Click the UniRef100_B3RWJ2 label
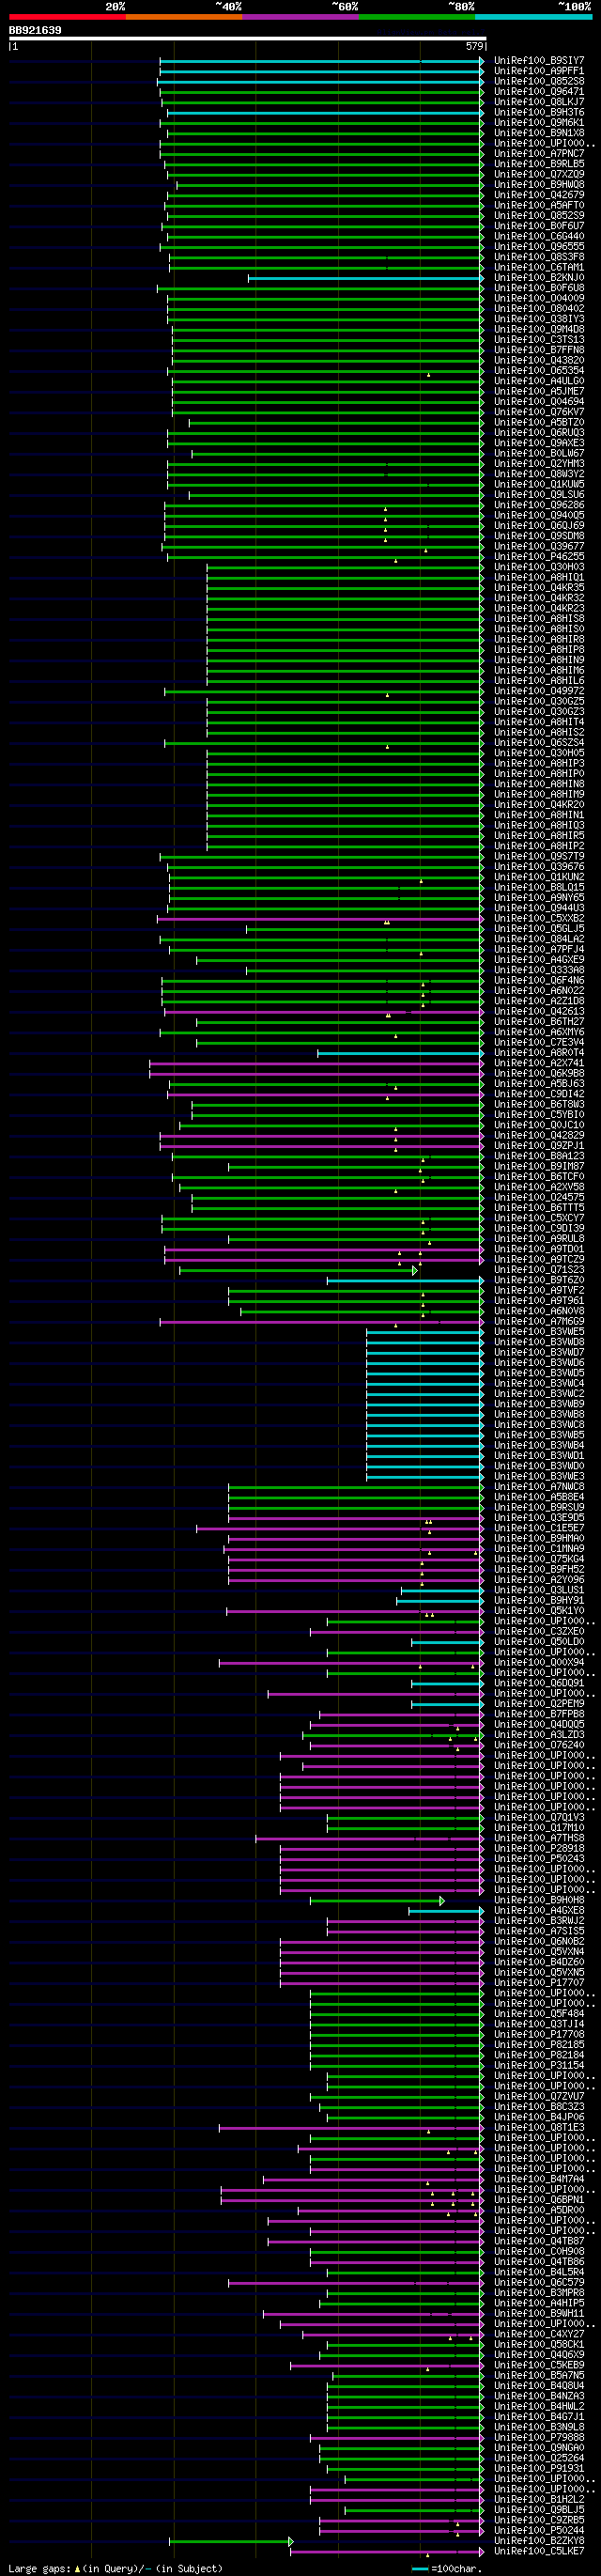The width and height of the screenshot is (601, 2576). (539, 1921)
